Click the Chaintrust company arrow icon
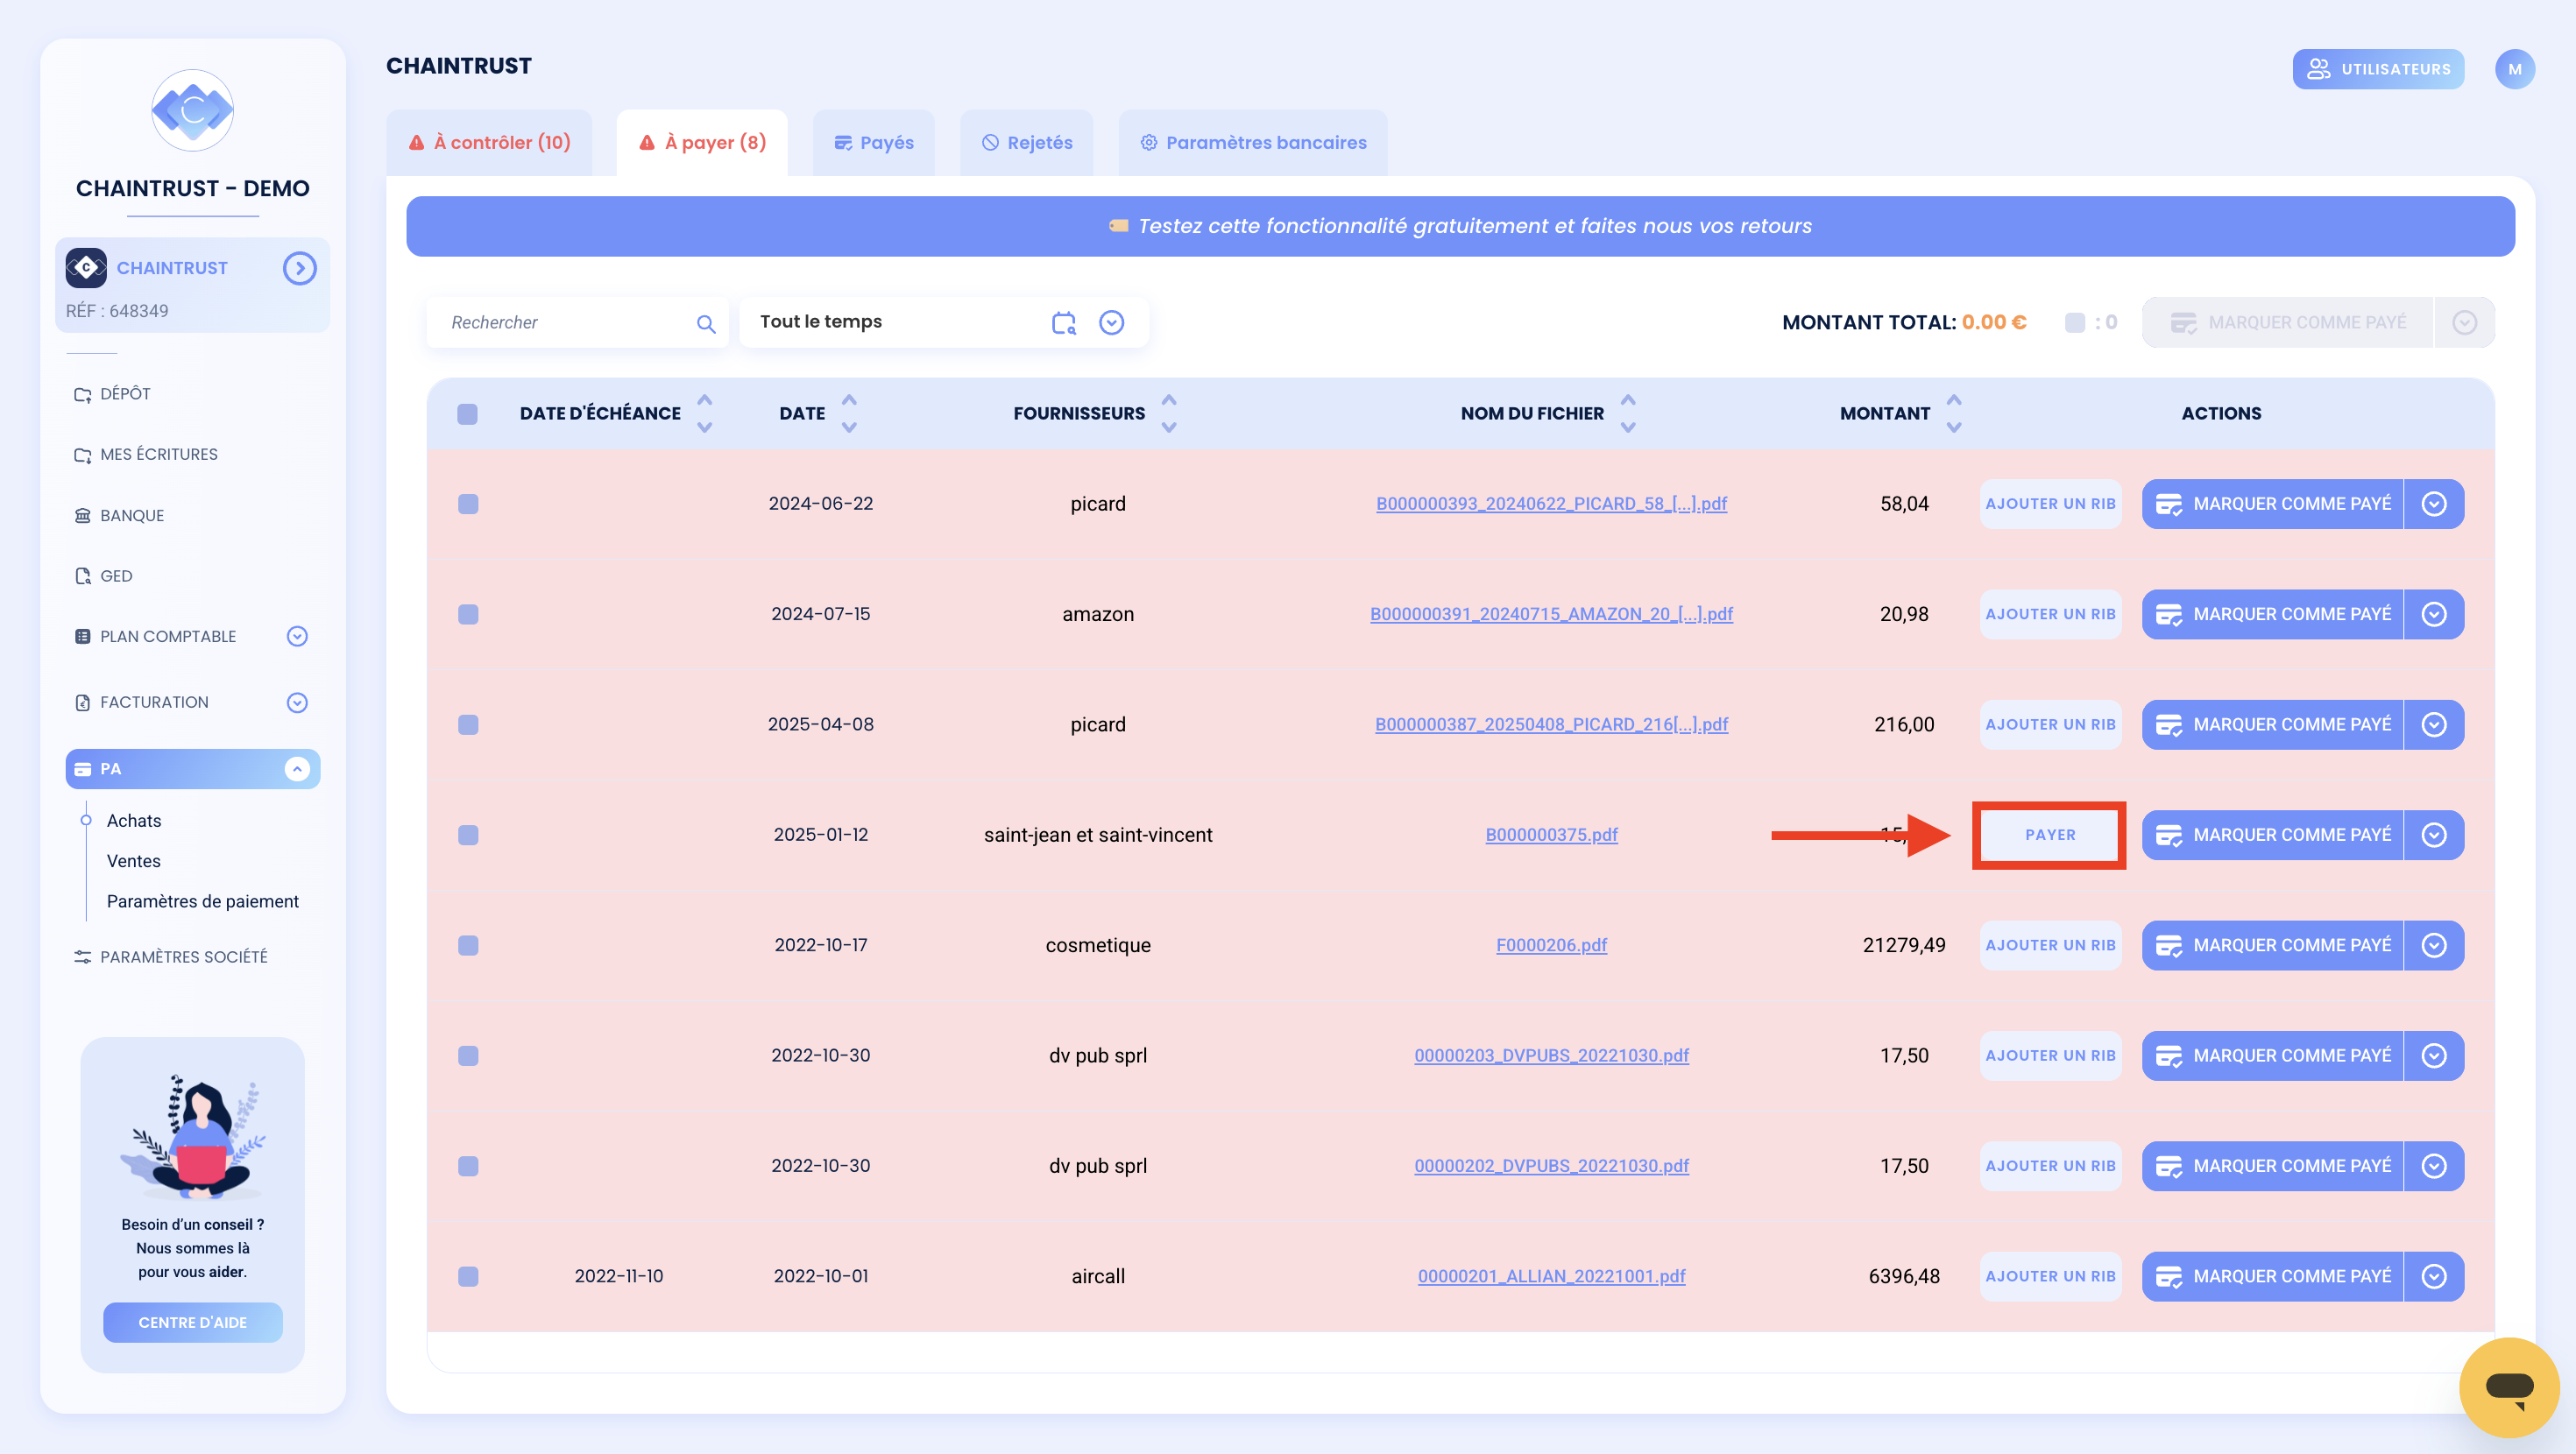This screenshot has height=1454, width=2576. click(x=299, y=268)
